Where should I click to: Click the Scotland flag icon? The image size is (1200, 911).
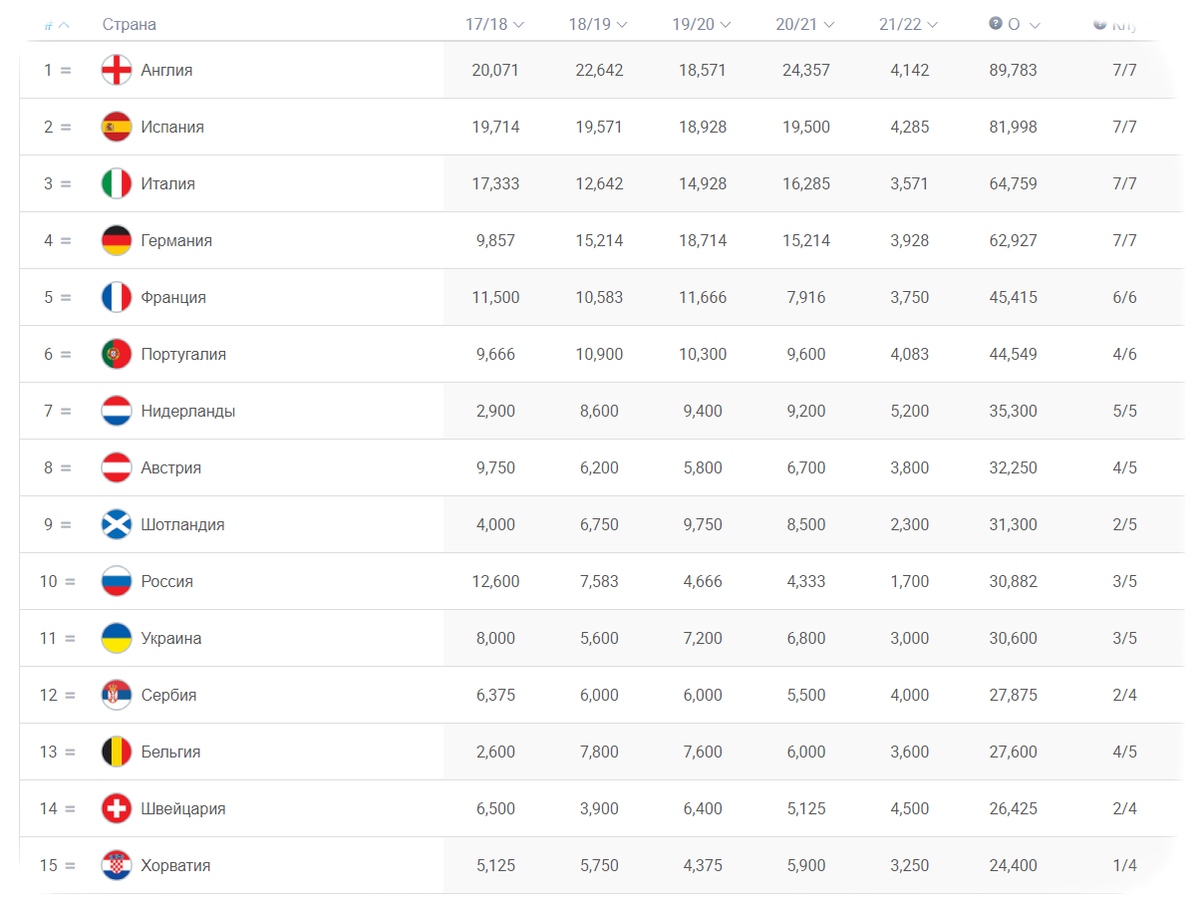point(117,524)
